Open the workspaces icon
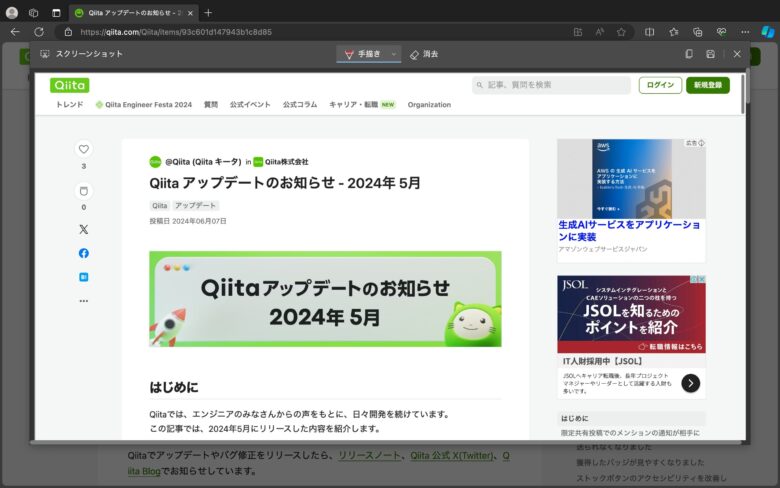This screenshot has height=488, width=780. [x=33, y=13]
